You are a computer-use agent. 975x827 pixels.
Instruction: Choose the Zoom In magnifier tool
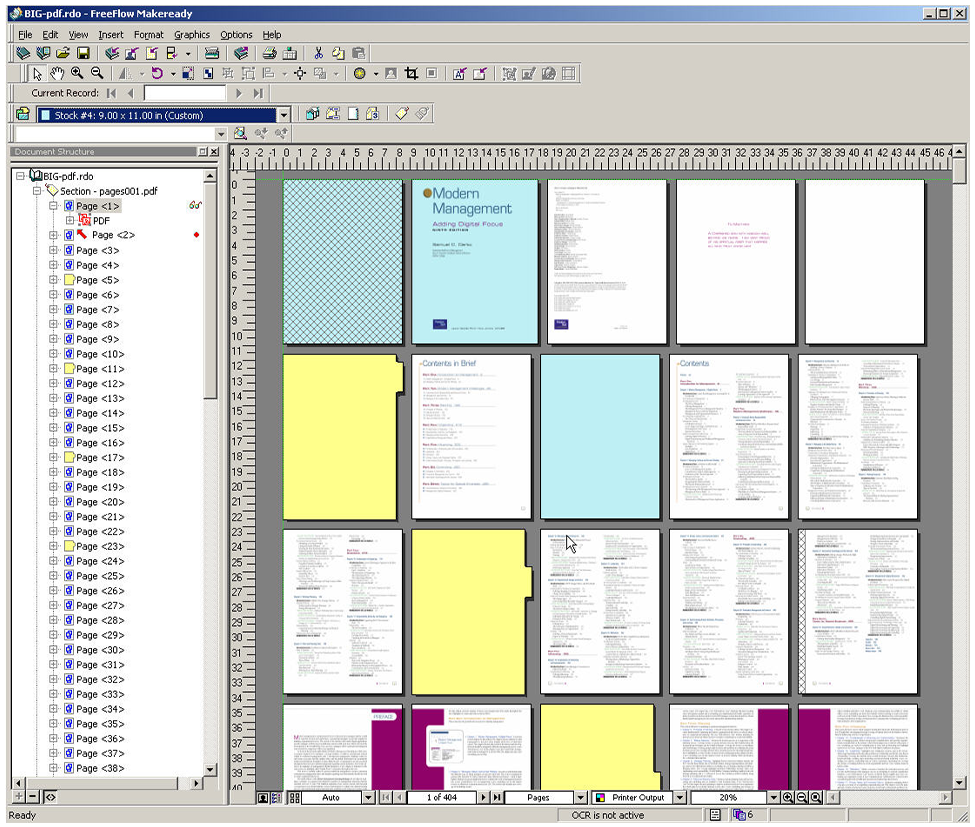[x=77, y=73]
